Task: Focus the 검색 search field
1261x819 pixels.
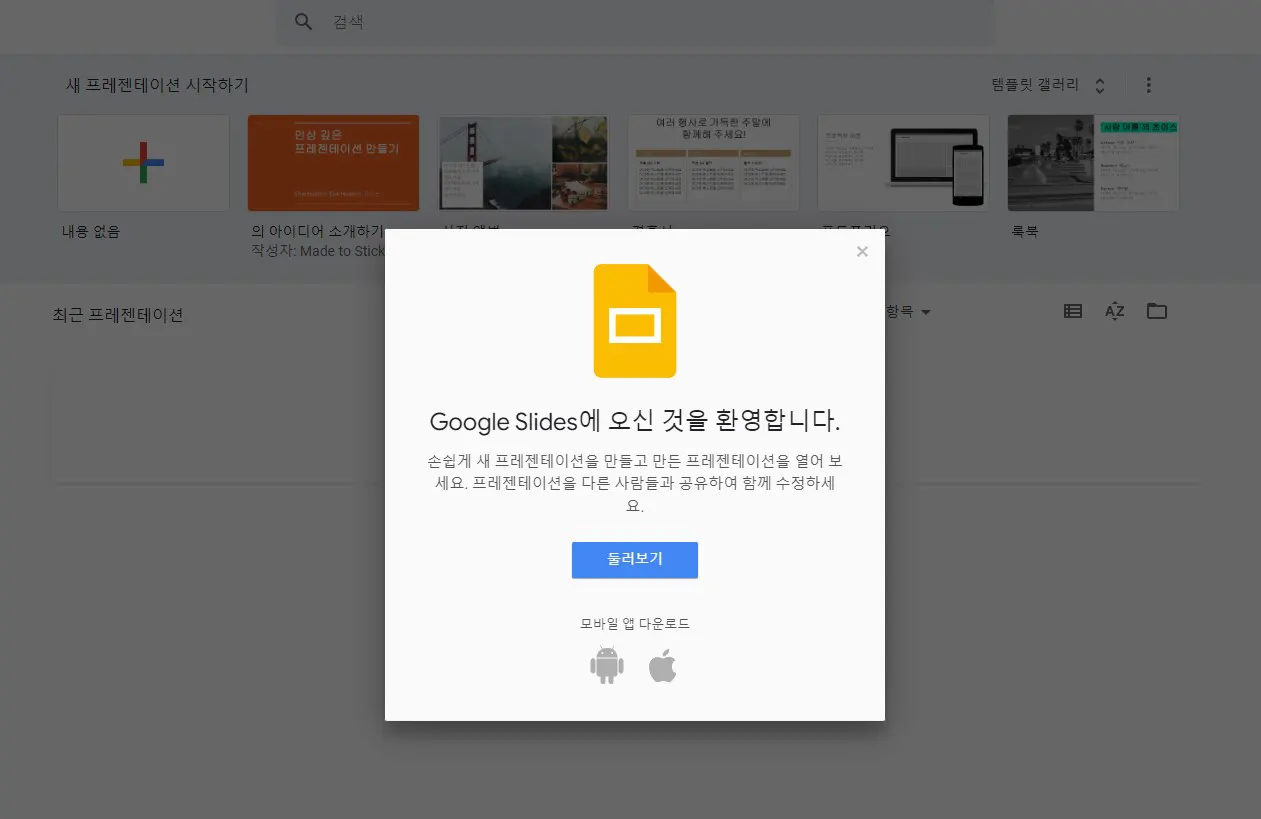Action: coord(635,22)
